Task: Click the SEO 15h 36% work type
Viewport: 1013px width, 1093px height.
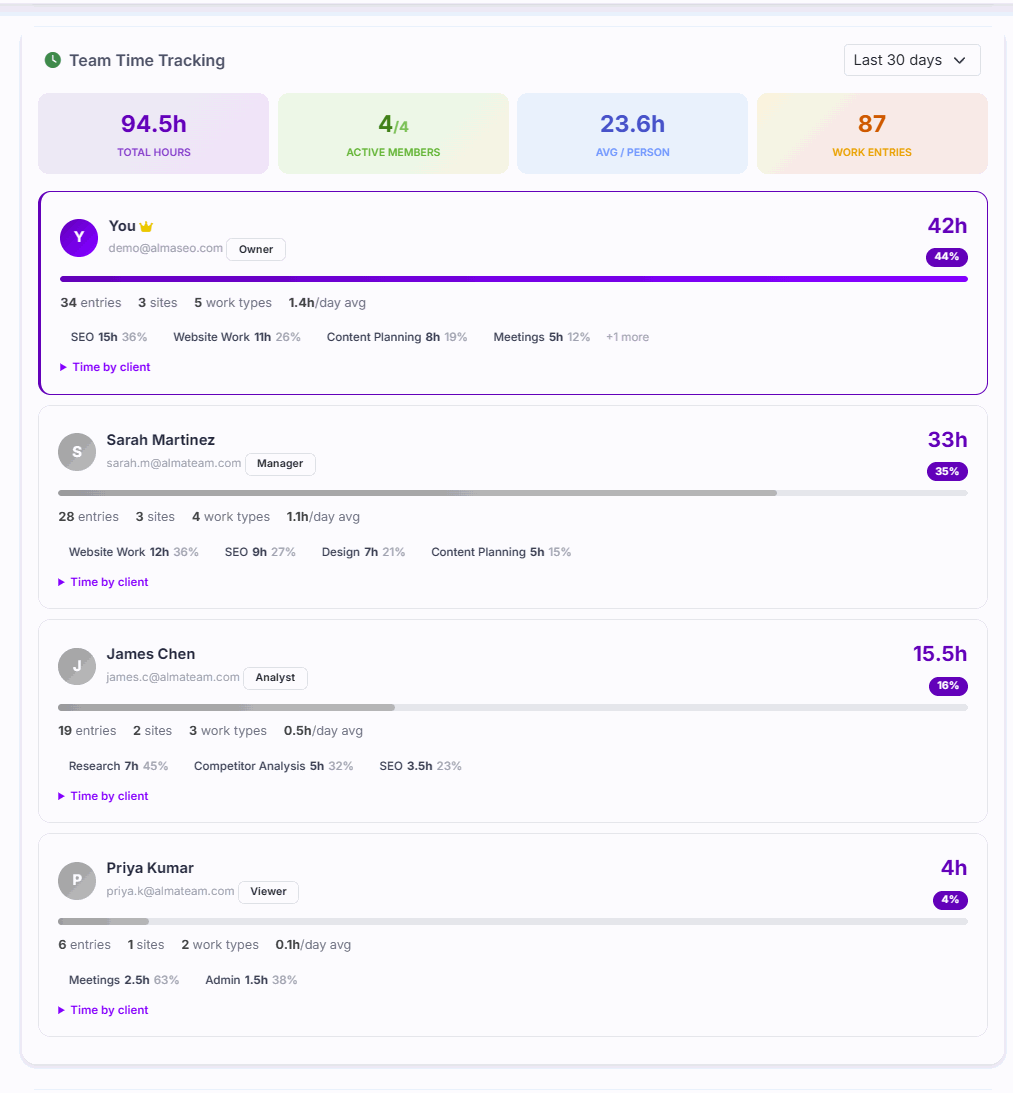Action: point(109,337)
